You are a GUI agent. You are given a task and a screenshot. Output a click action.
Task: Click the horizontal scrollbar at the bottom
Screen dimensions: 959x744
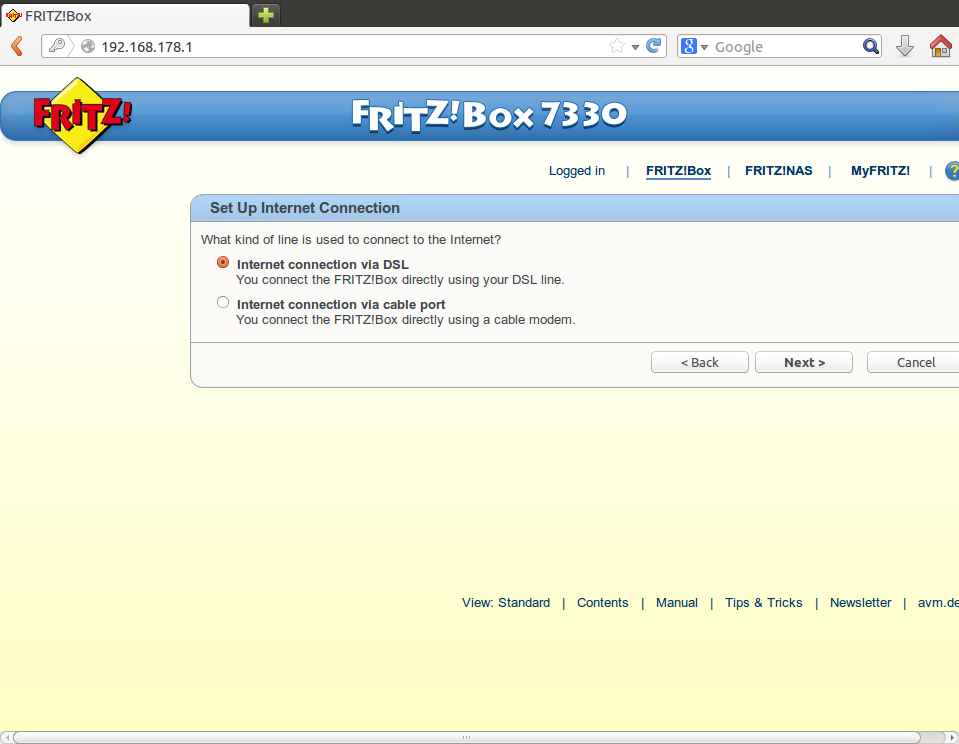pyautogui.click(x=465, y=737)
